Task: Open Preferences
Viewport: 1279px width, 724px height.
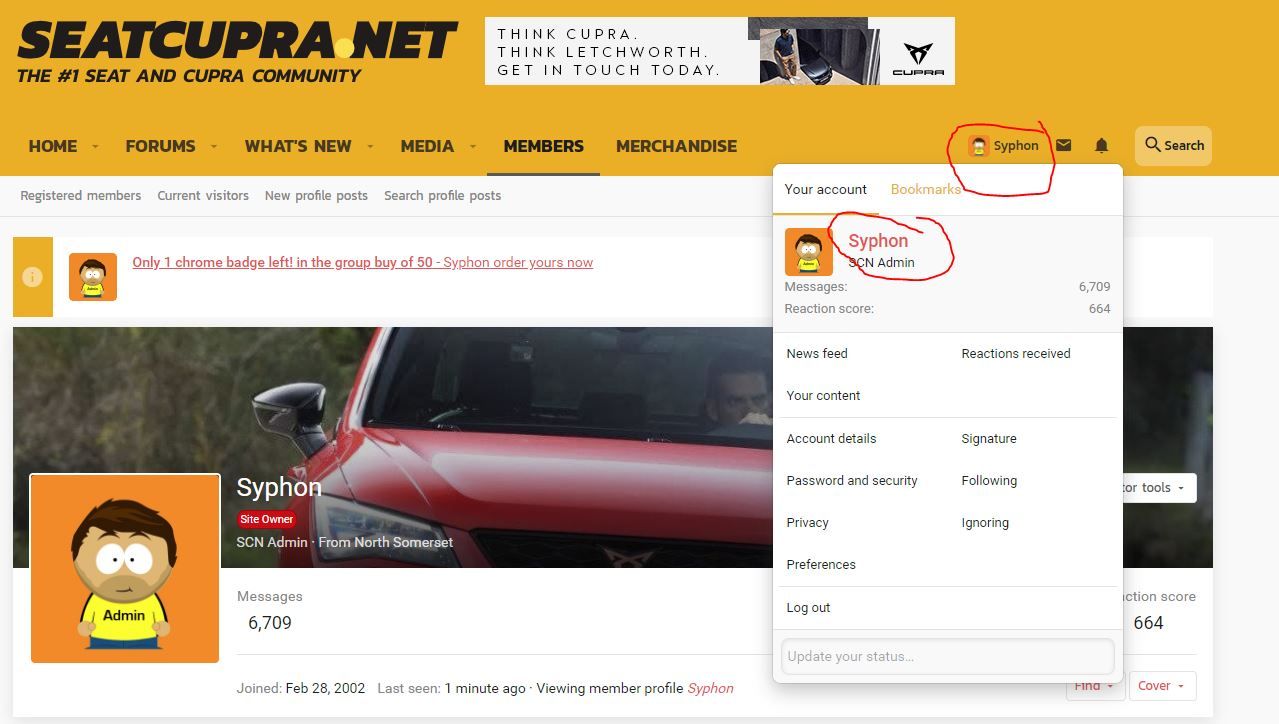Action: [821, 565]
